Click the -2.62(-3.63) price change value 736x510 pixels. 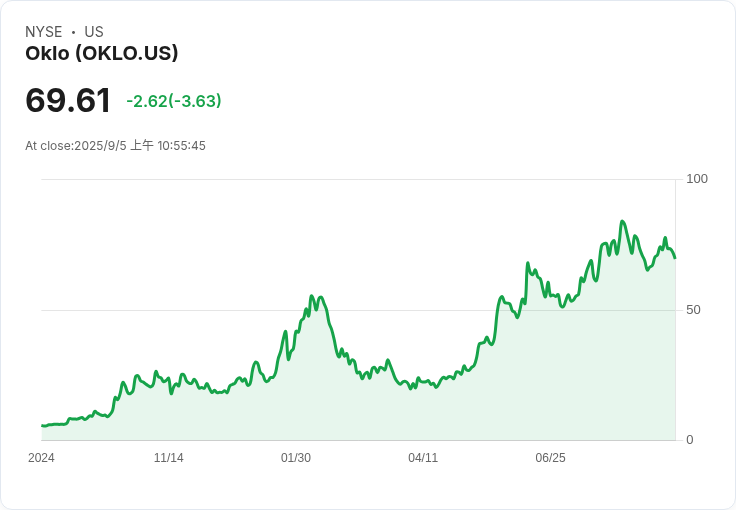tap(174, 101)
